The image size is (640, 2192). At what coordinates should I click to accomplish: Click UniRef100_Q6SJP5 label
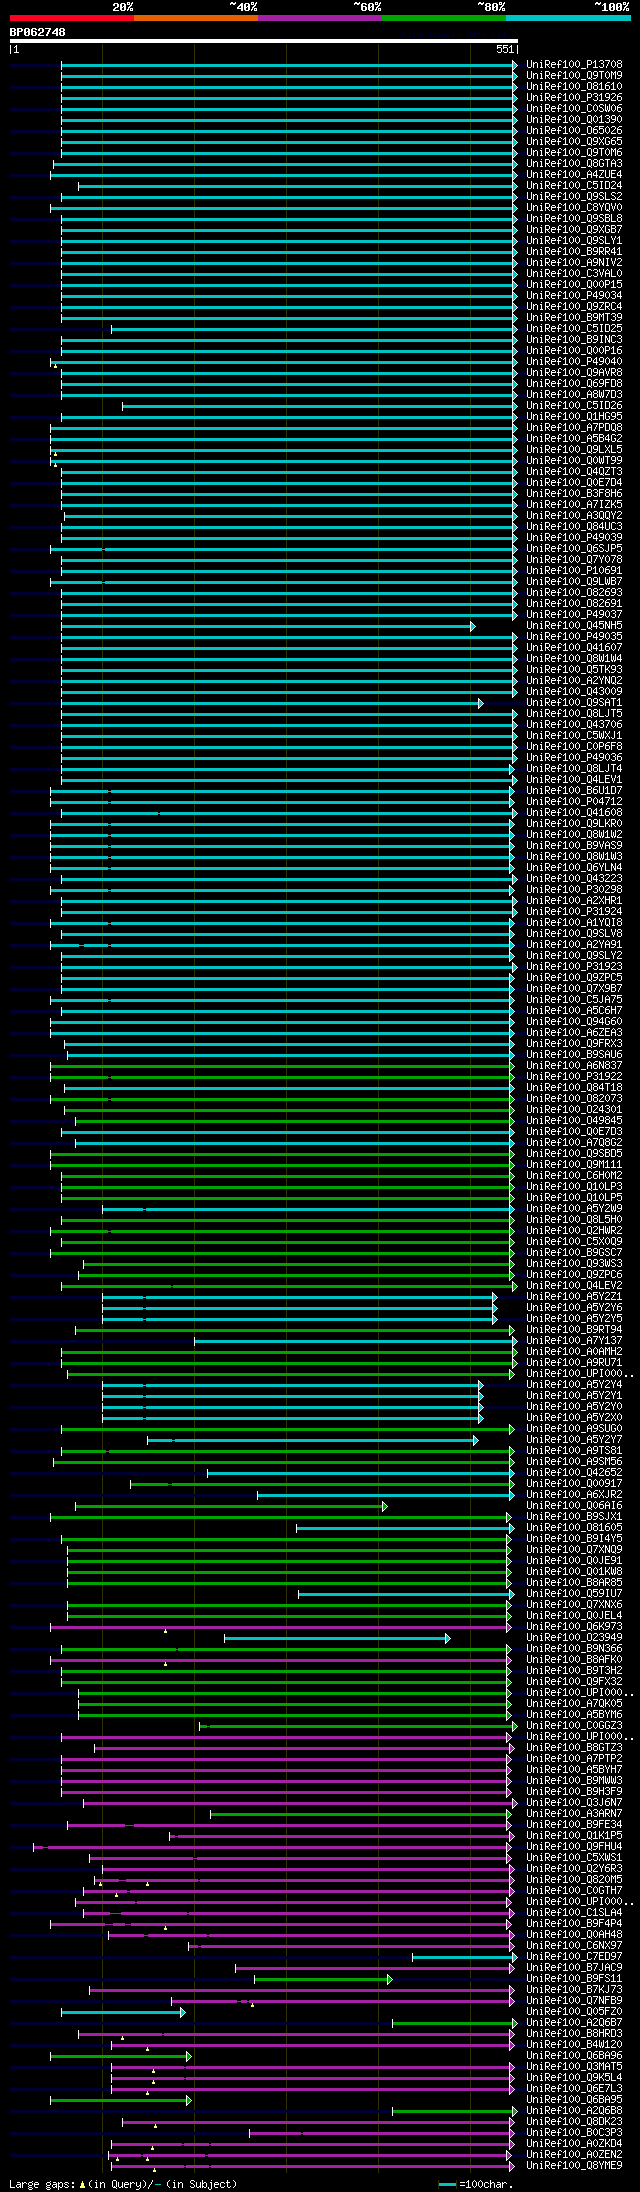point(574,548)
